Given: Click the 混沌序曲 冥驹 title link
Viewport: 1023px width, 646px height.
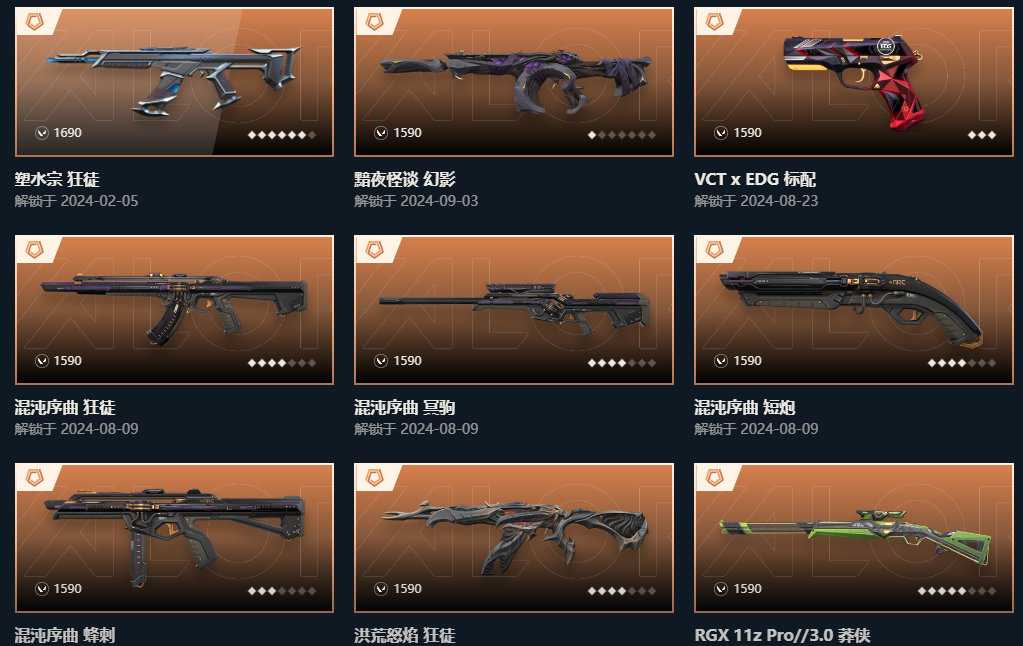Looking at the screenshot, I should 405,408.
